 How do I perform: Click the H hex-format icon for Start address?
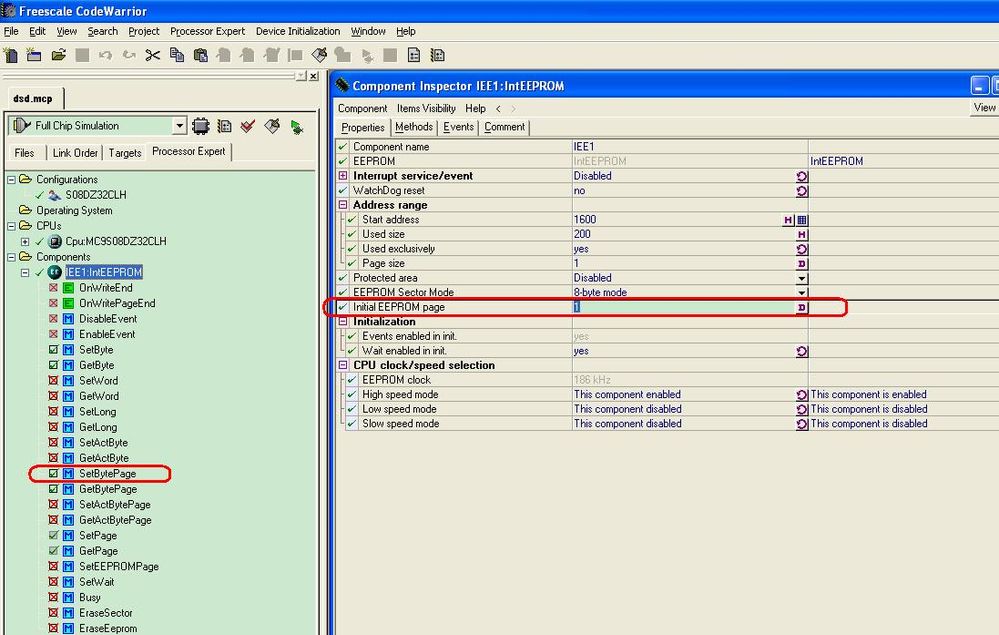point(788,220)
